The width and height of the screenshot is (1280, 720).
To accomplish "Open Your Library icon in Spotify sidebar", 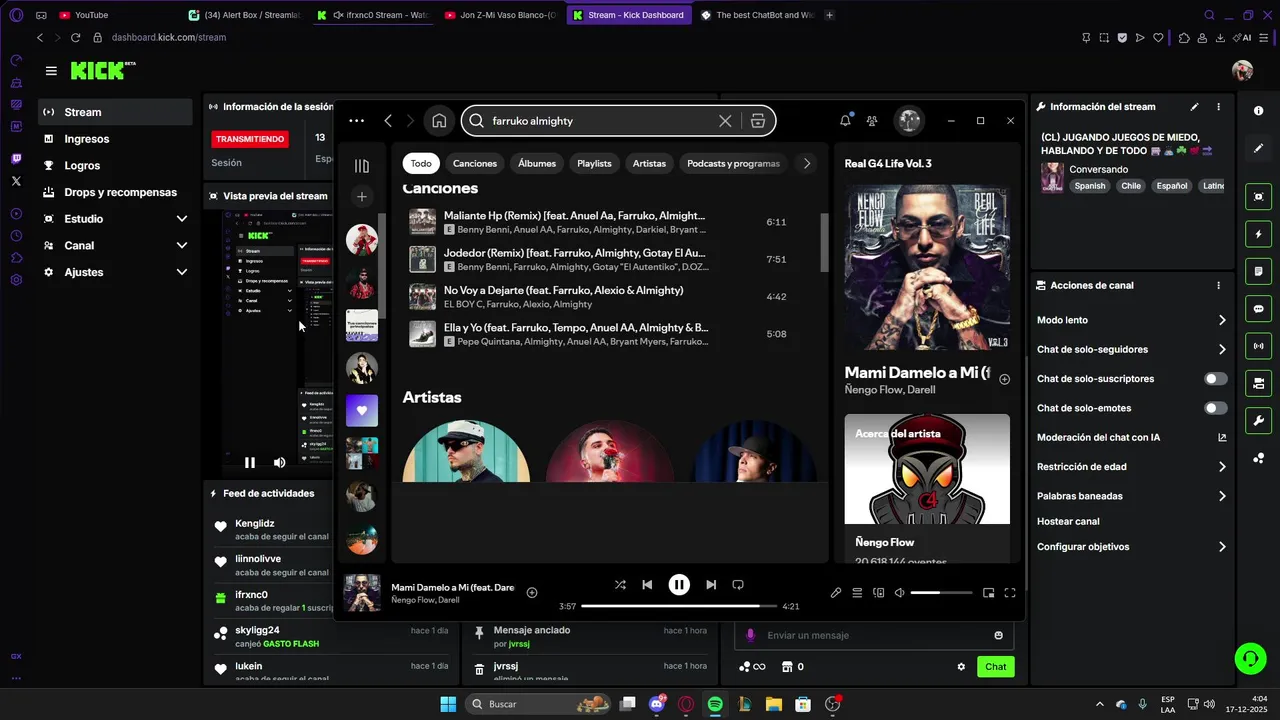I will 362,166.
